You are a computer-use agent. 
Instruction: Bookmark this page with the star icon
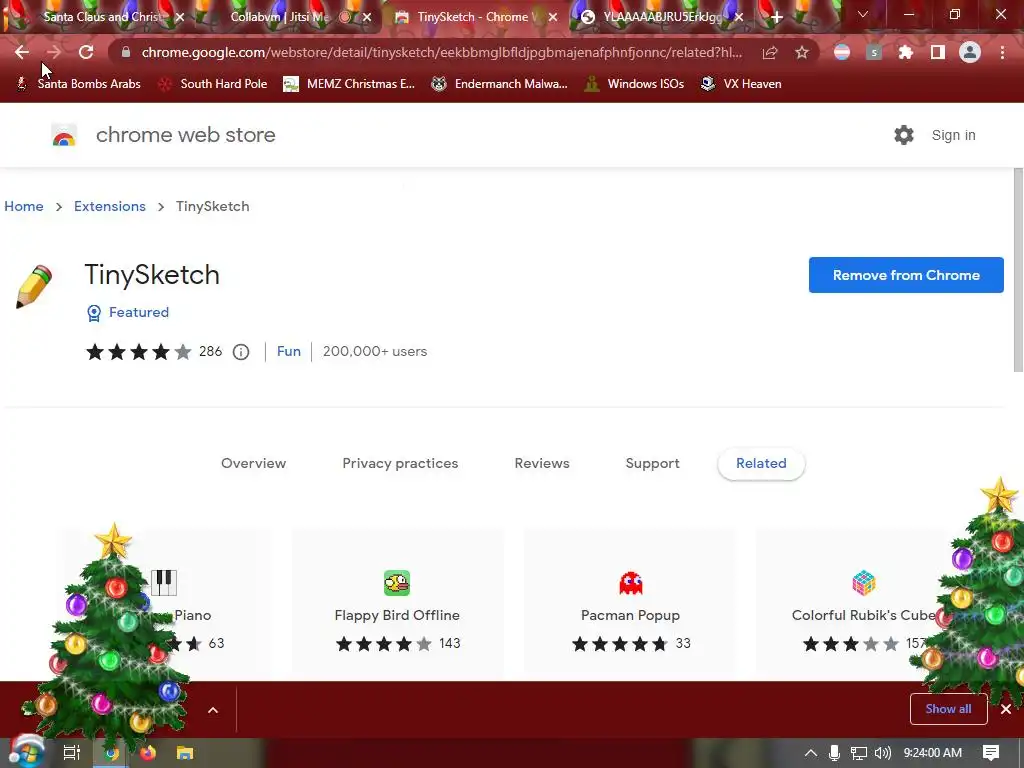point(802,52)
